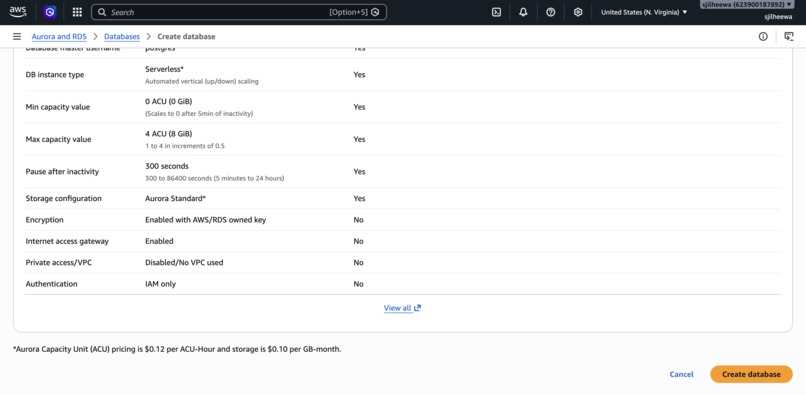The image size is (806, 395).
Task: Click the Create database button
Action: point(751,374)
